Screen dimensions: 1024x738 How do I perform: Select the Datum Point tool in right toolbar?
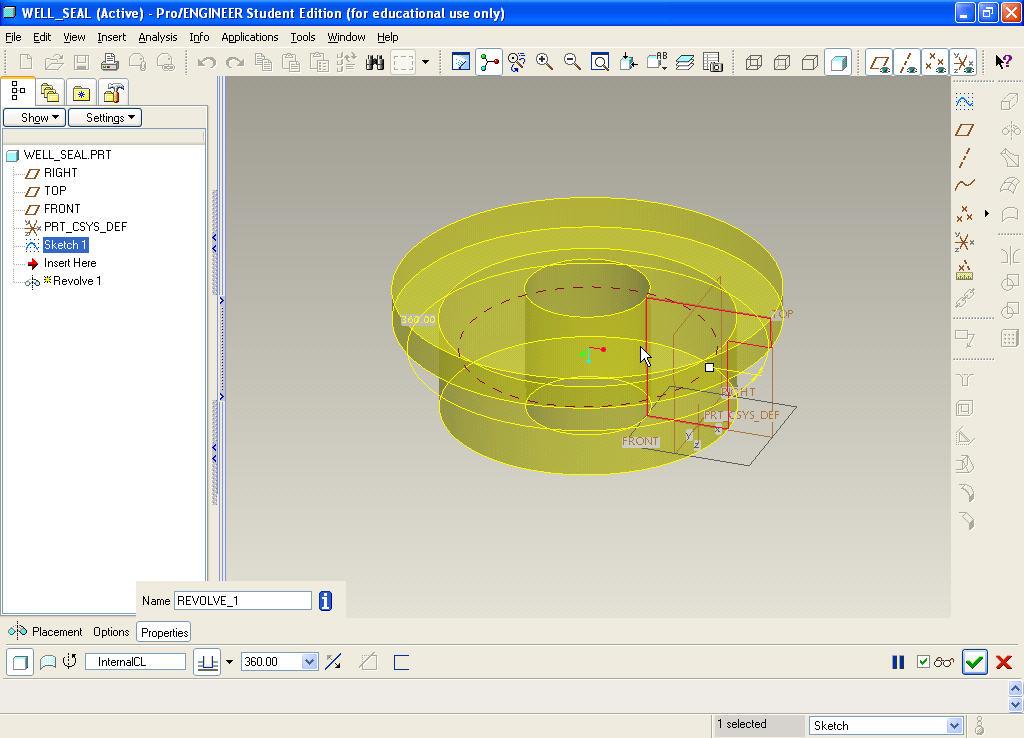[x=965, y=214]
